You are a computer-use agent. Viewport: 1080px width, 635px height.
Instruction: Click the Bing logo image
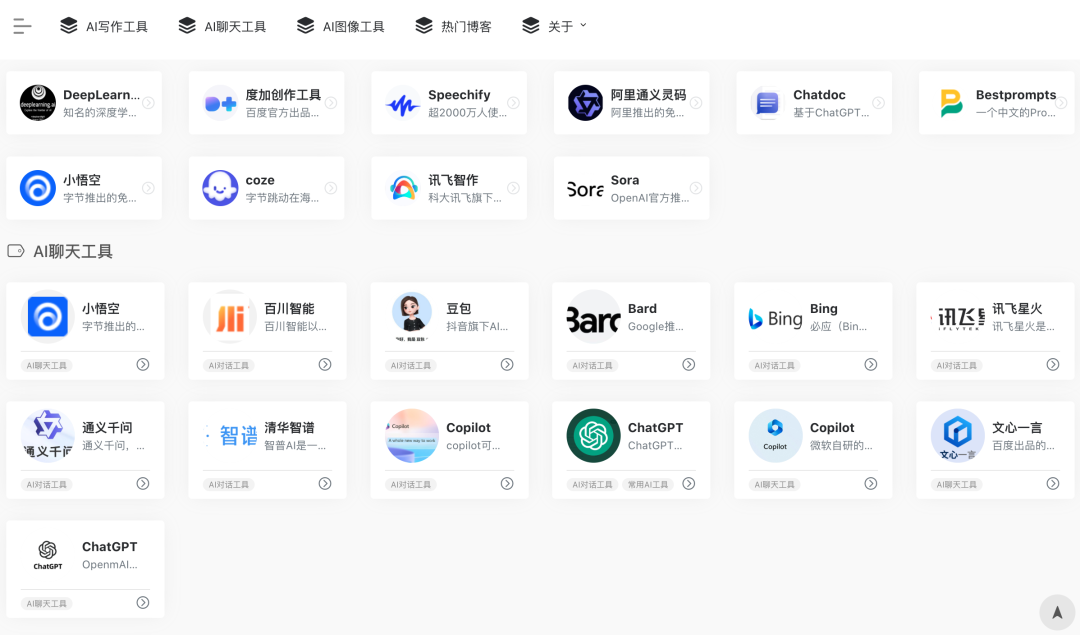click(x=776, y=318)
